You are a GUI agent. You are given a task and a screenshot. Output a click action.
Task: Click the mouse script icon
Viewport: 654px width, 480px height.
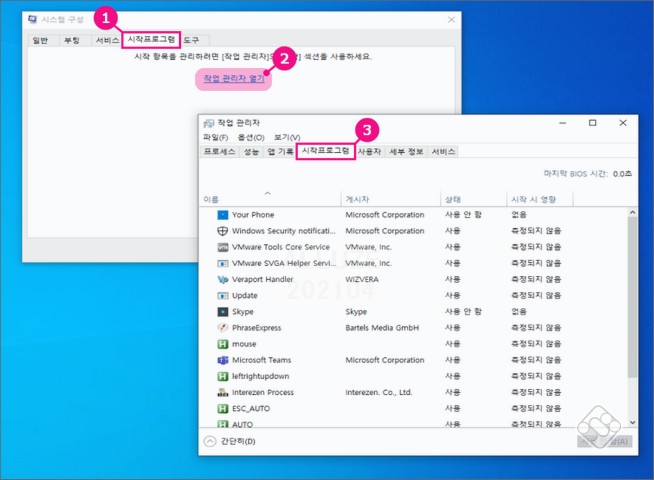click(x=223, y=344)
